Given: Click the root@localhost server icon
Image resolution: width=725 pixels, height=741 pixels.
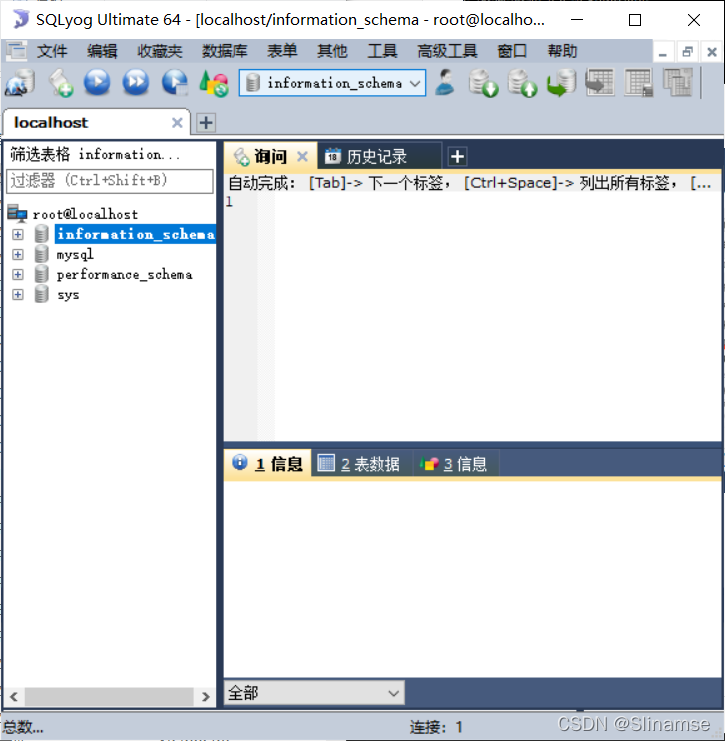Looking at the screenshot, I should (17, 214).
